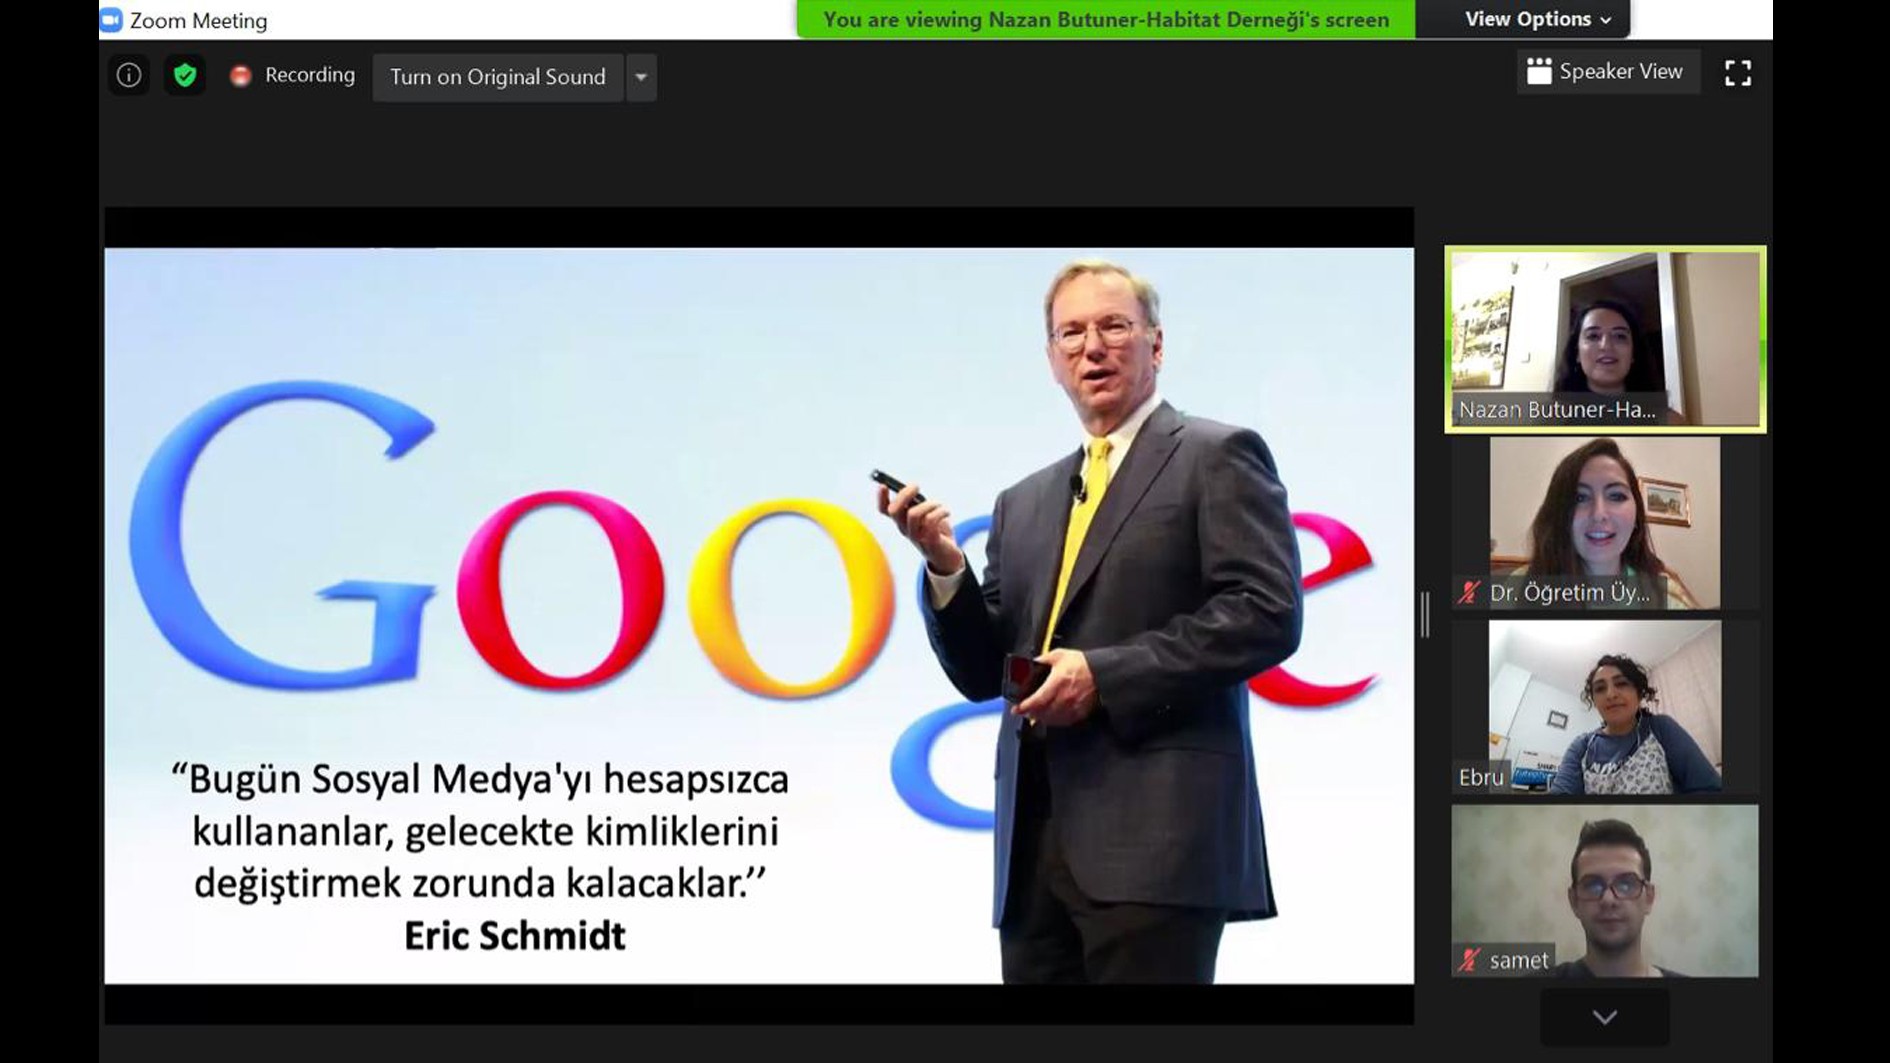Click the muted microphone icon beside samet

pos(1469,960)
